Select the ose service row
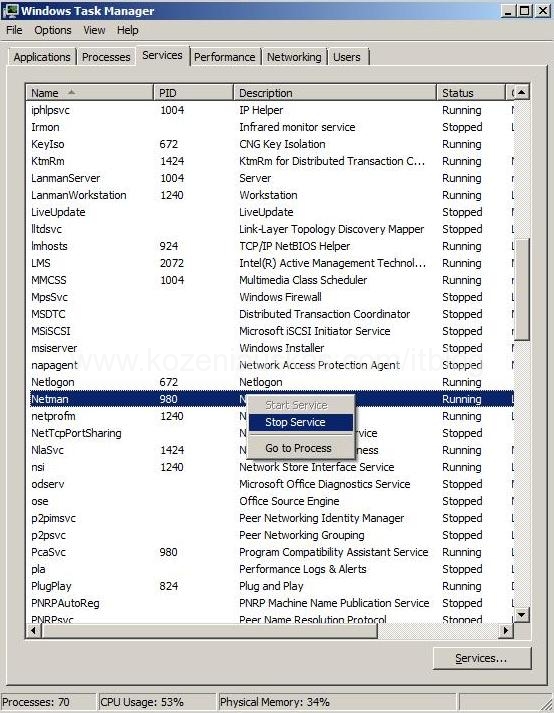554x713 pixels. [272, 502]
